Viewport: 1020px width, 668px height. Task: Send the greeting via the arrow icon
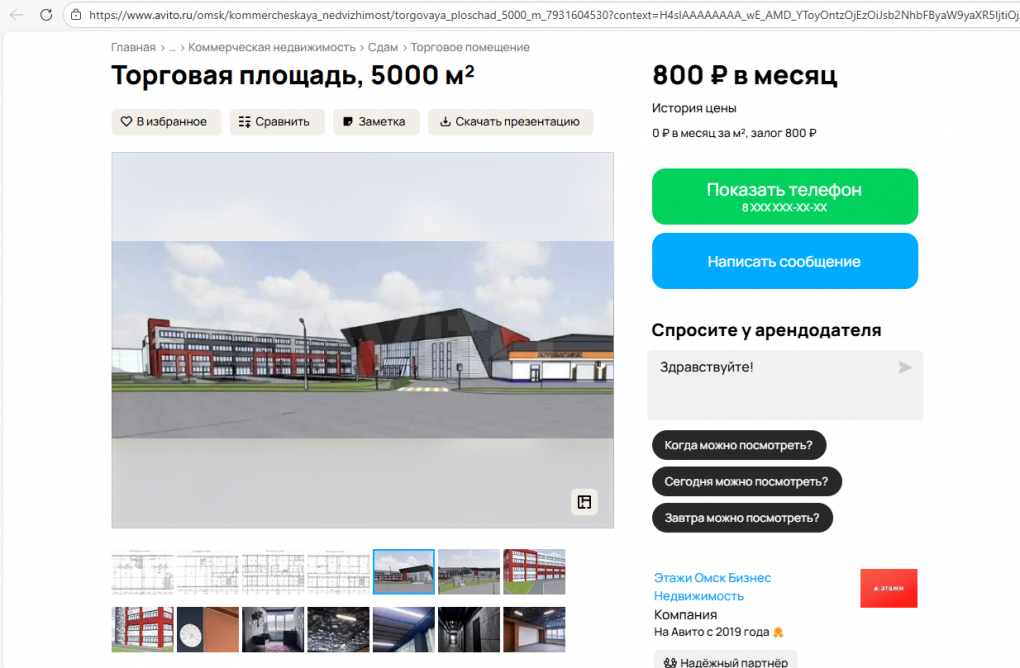903,368
